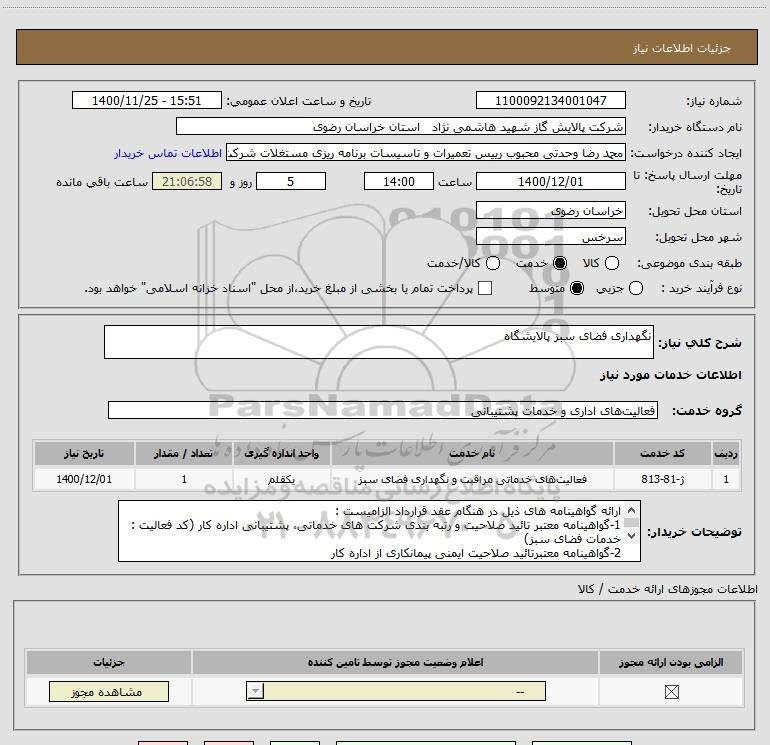
Task: Click service name cell فعالیت‌های خدماتی مراقبت
Action: (x=472, y=479)
